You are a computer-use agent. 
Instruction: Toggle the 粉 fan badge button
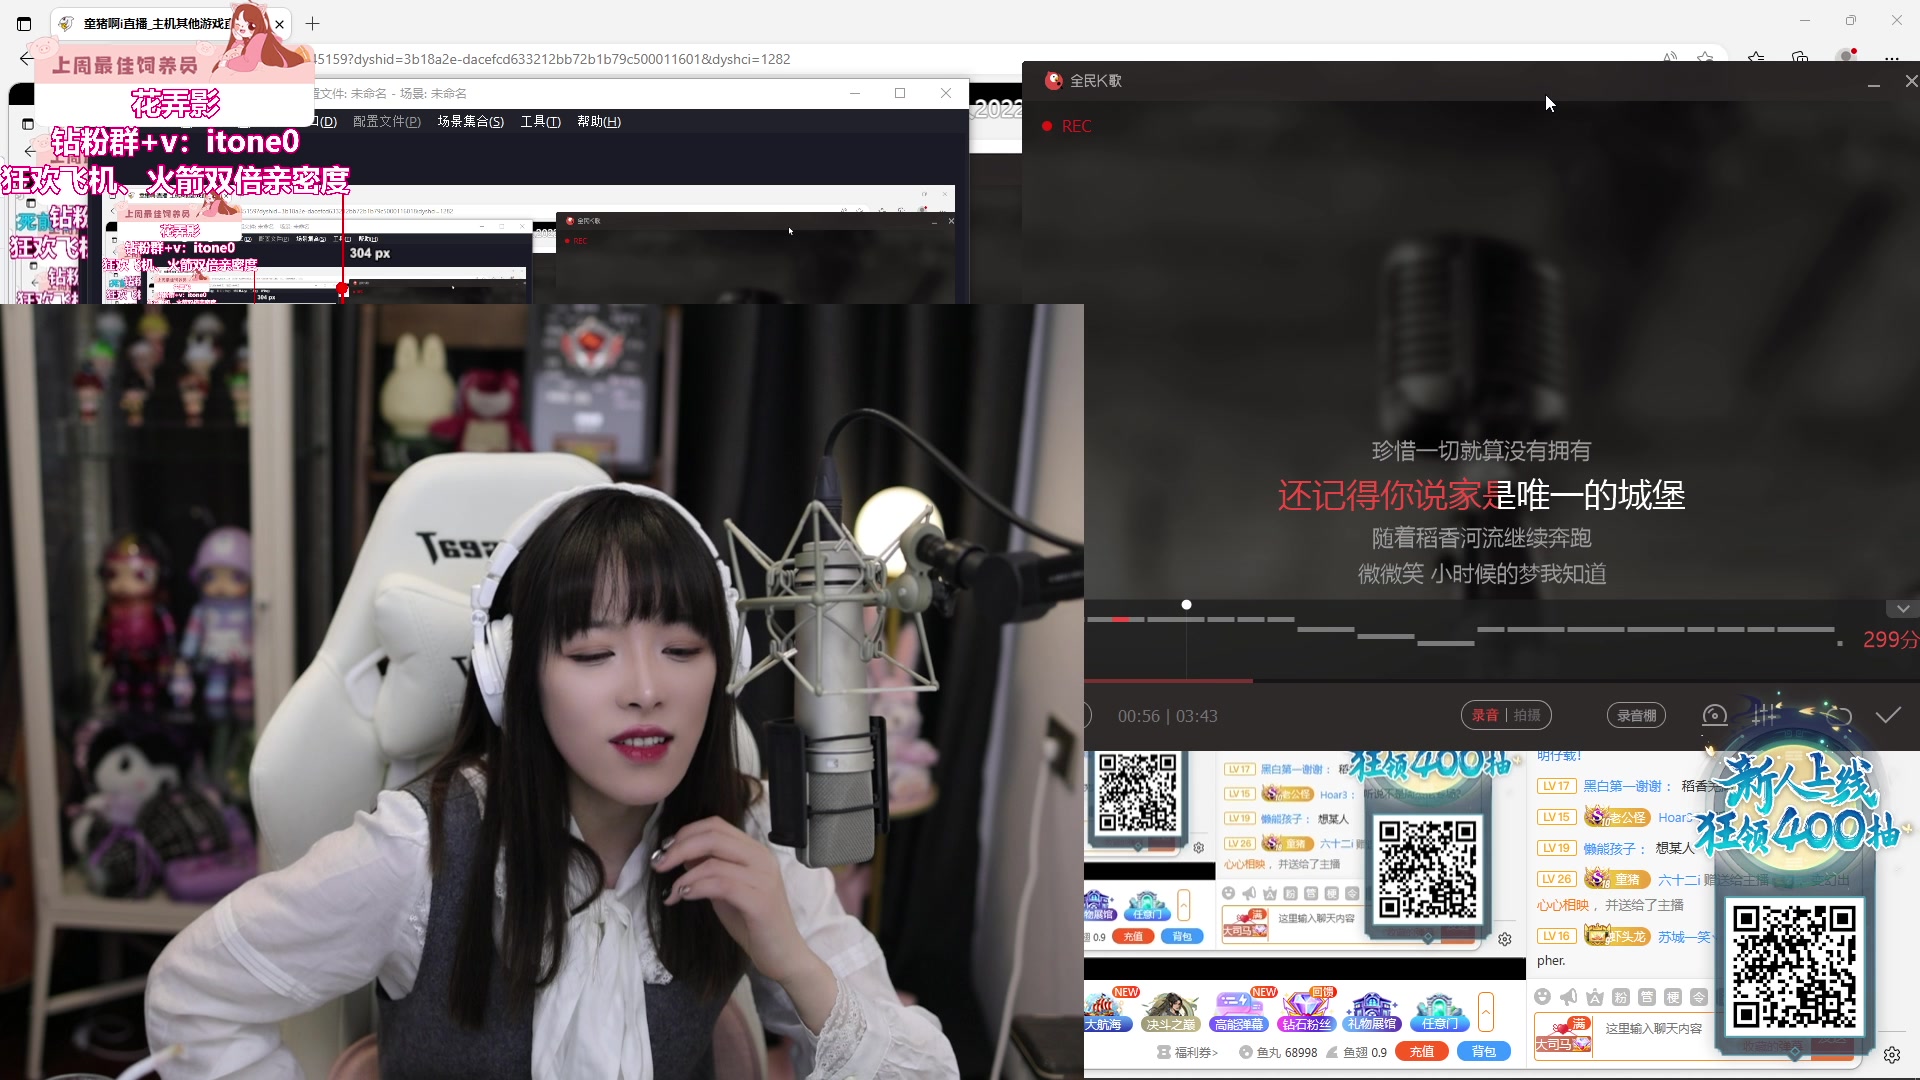coord(1621,997)
